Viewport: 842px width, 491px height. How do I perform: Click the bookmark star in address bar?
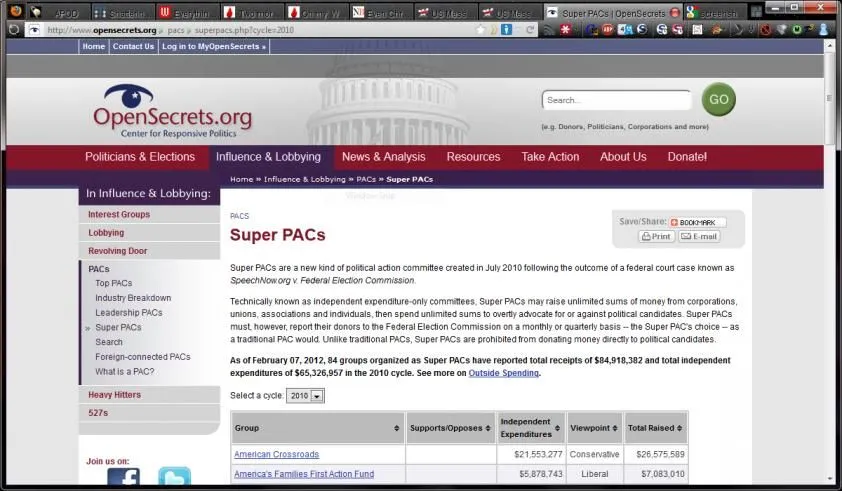coord(481,30)
